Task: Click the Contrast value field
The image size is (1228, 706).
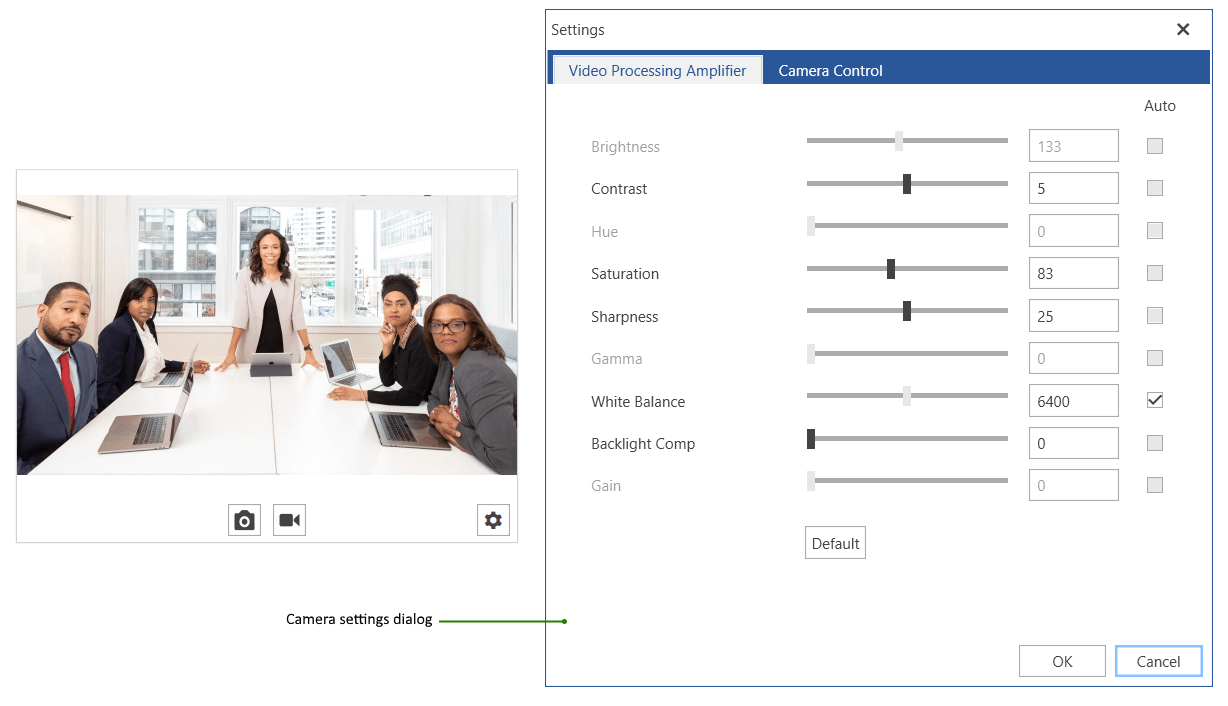Action: click(x=1073, y=187)
